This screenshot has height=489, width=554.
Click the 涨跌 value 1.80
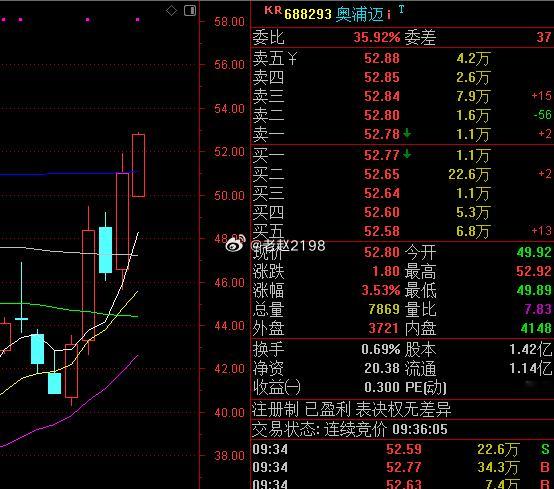pos(386,271)
